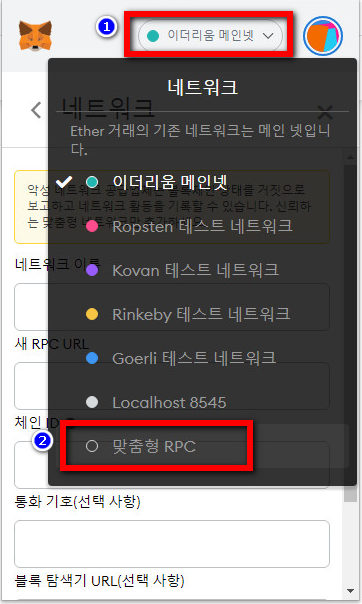Viewport: 362px width, 604px height.
Task: Select Kovan 테스트 네트워크
Action: (x=202, y=270)
